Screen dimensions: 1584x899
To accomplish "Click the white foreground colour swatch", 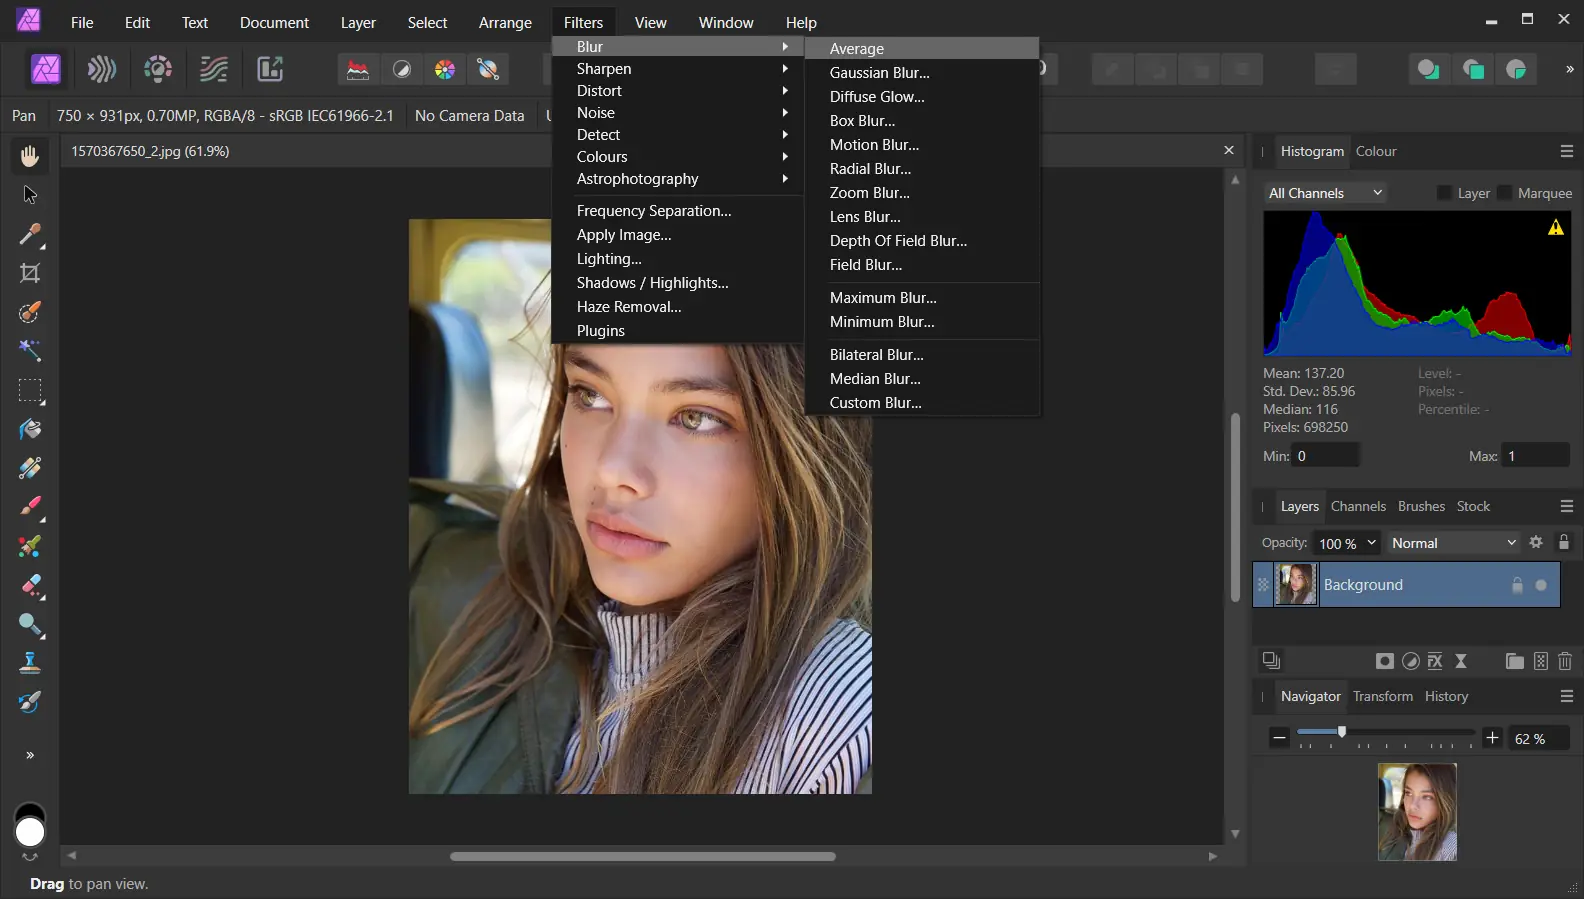I will [30, 832].
